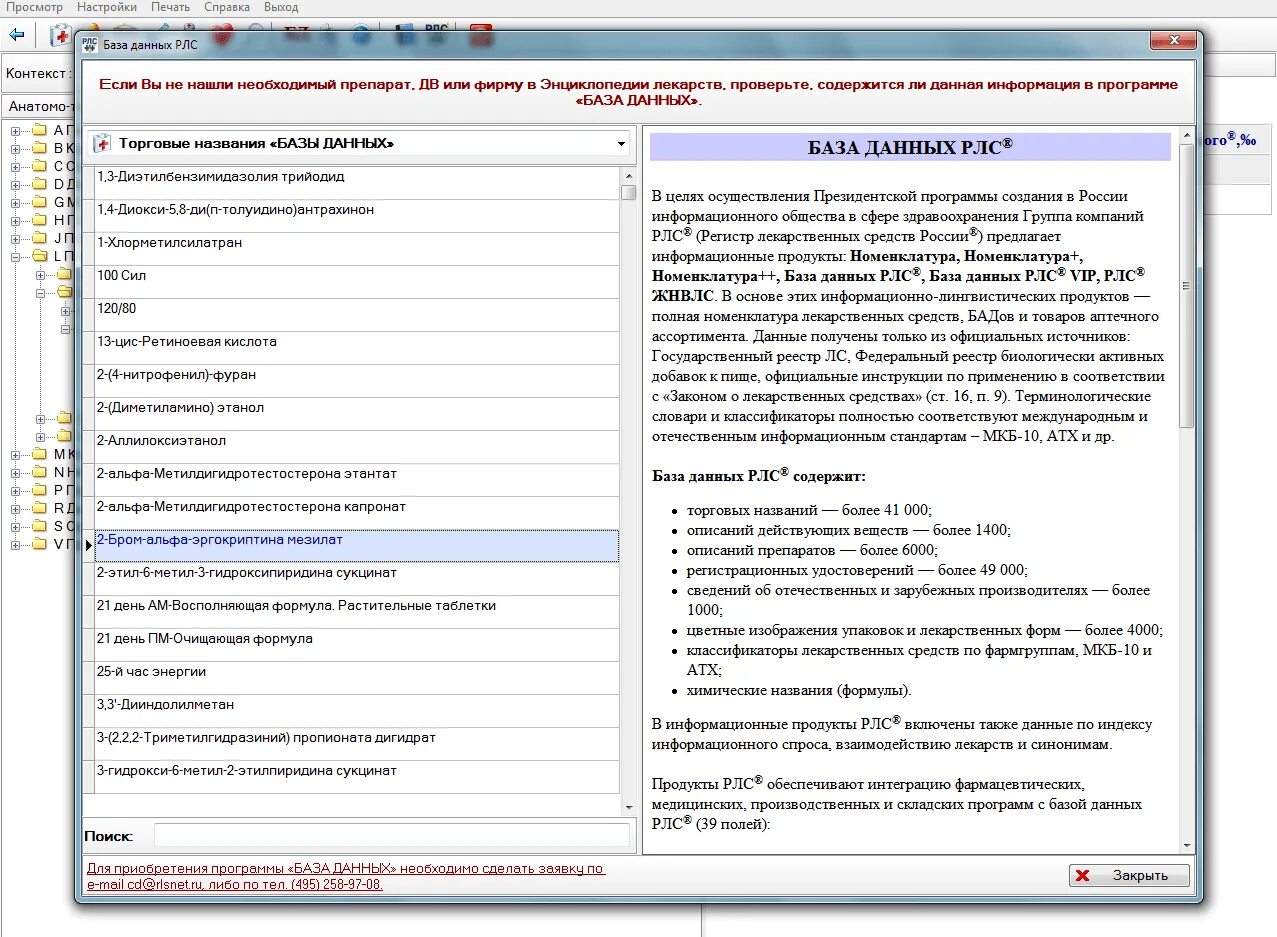The height and width of the screenshot is (937, 1277).
Task: Select row 1-Хлорметилсилатран
Action: point(357,249)
